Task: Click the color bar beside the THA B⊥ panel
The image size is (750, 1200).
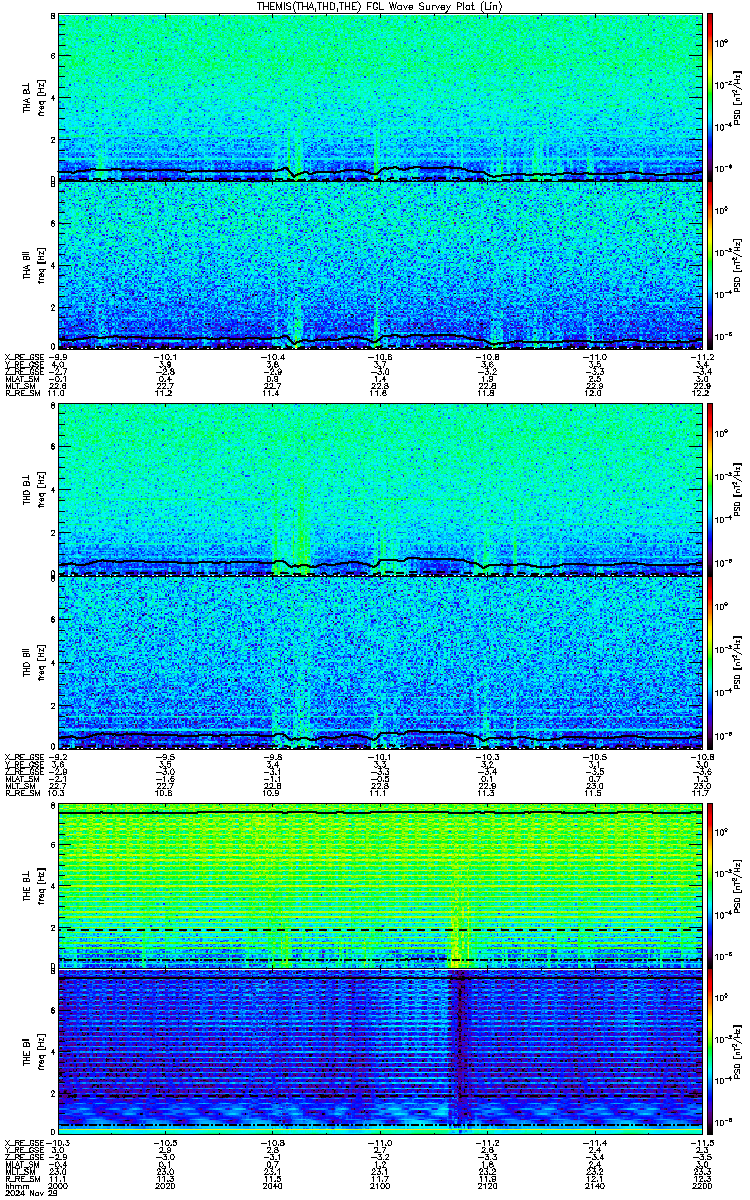Action: [x=711, y=97]
